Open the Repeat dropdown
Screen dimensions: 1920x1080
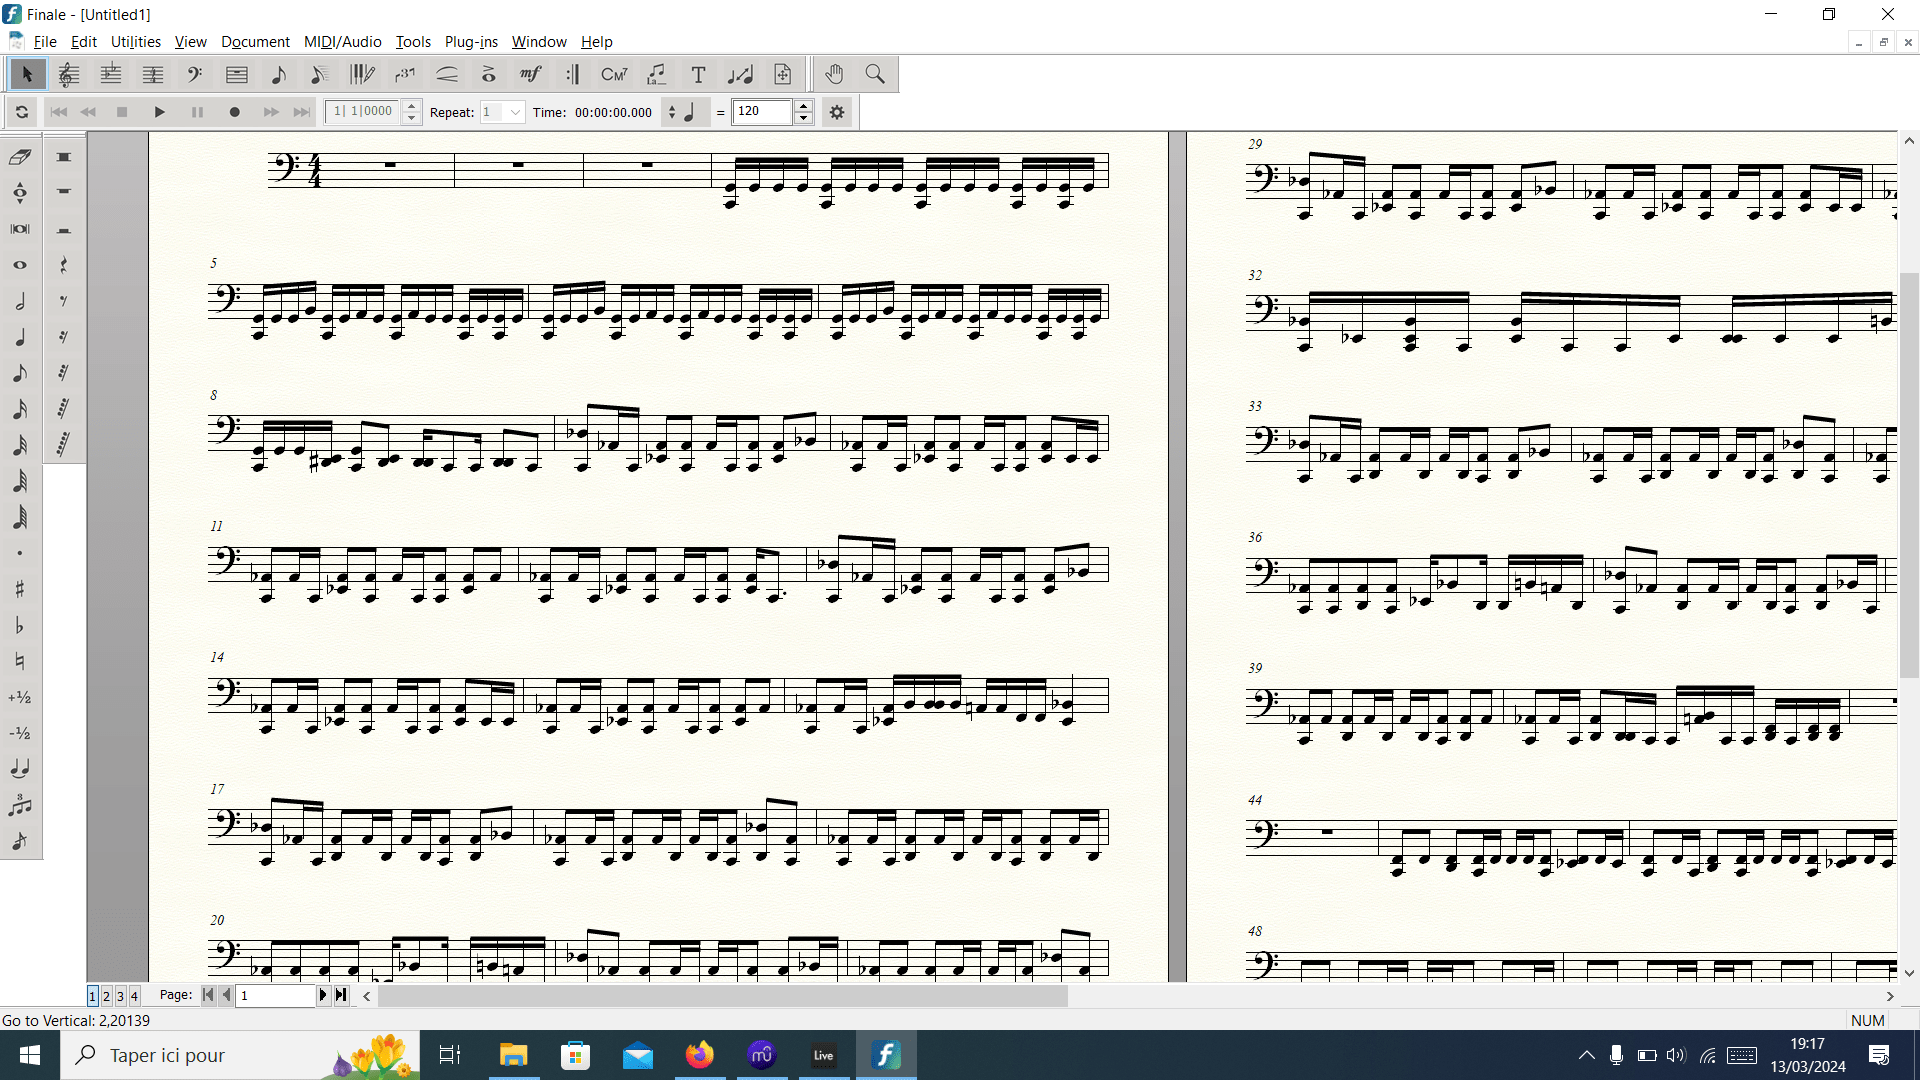click(x=515, y=112)
